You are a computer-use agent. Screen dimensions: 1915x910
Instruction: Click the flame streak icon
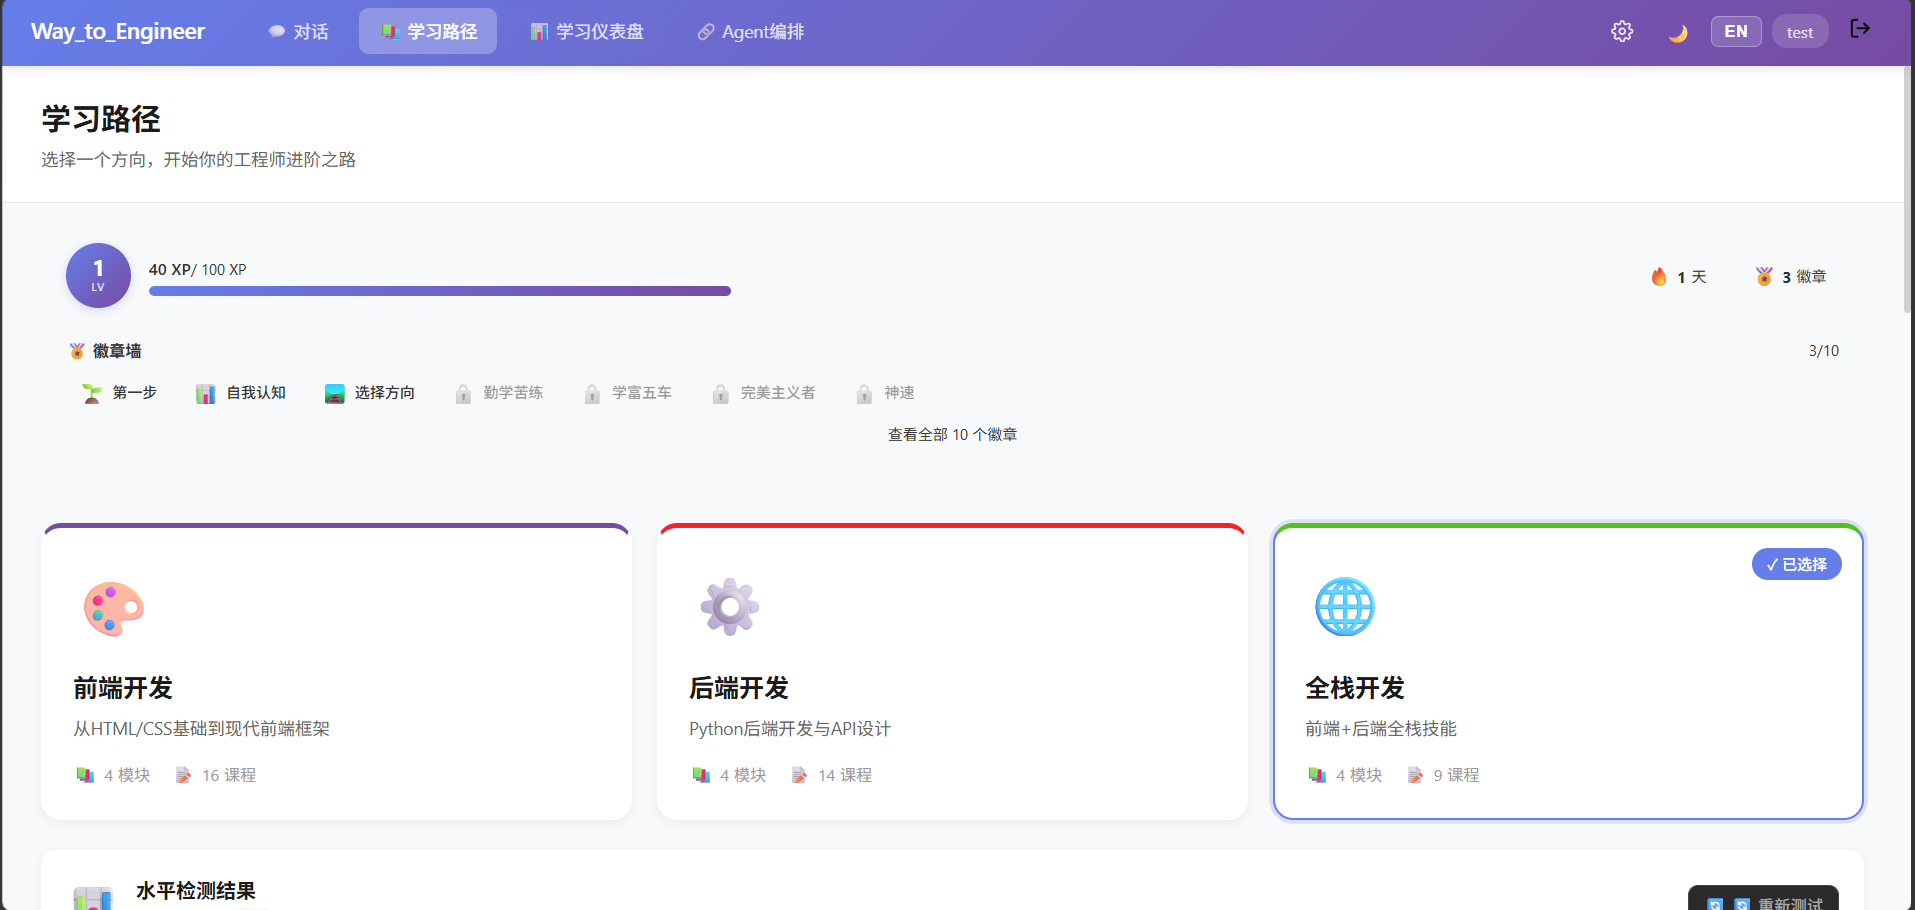point(1659,277)
